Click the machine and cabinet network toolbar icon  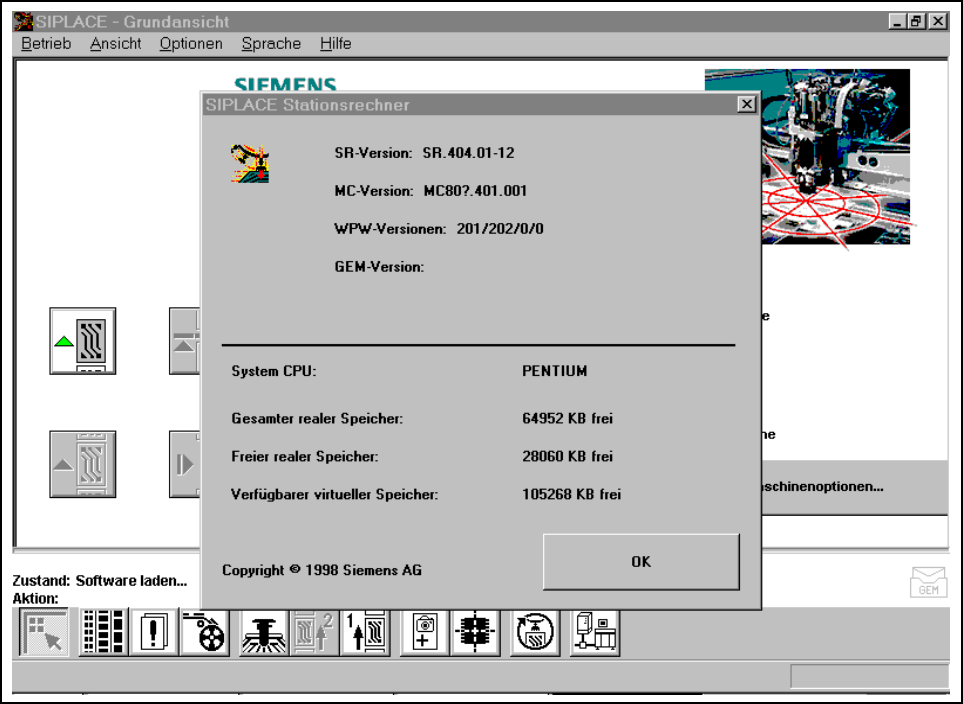pyautogui.click(x=594, y=632)
